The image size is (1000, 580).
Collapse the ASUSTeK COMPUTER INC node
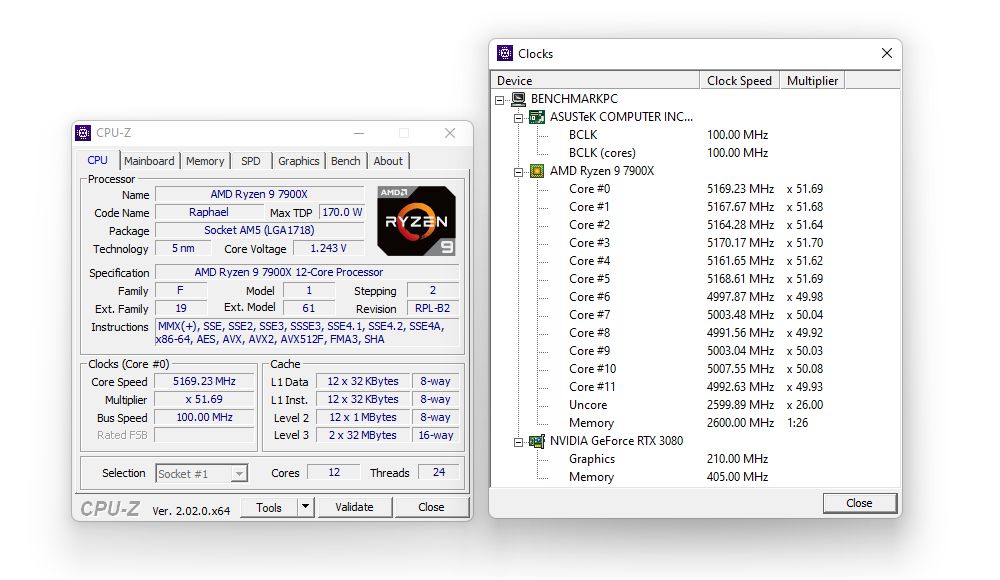(518, 118)
